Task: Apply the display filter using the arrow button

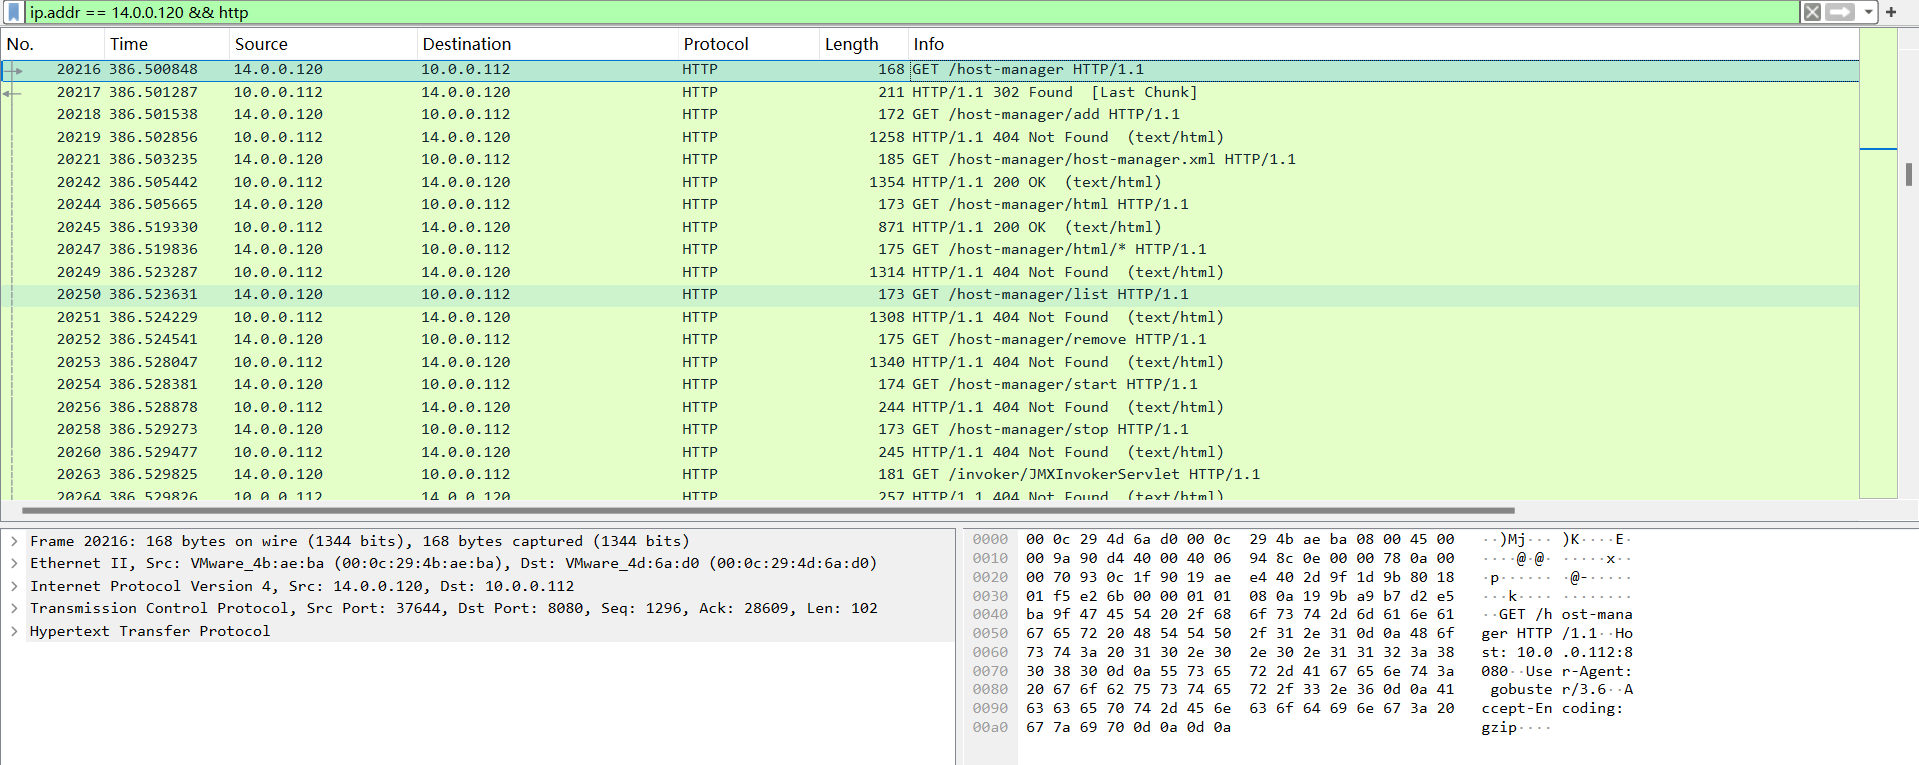Action: pyautogui.click(x=1840, y=12)
